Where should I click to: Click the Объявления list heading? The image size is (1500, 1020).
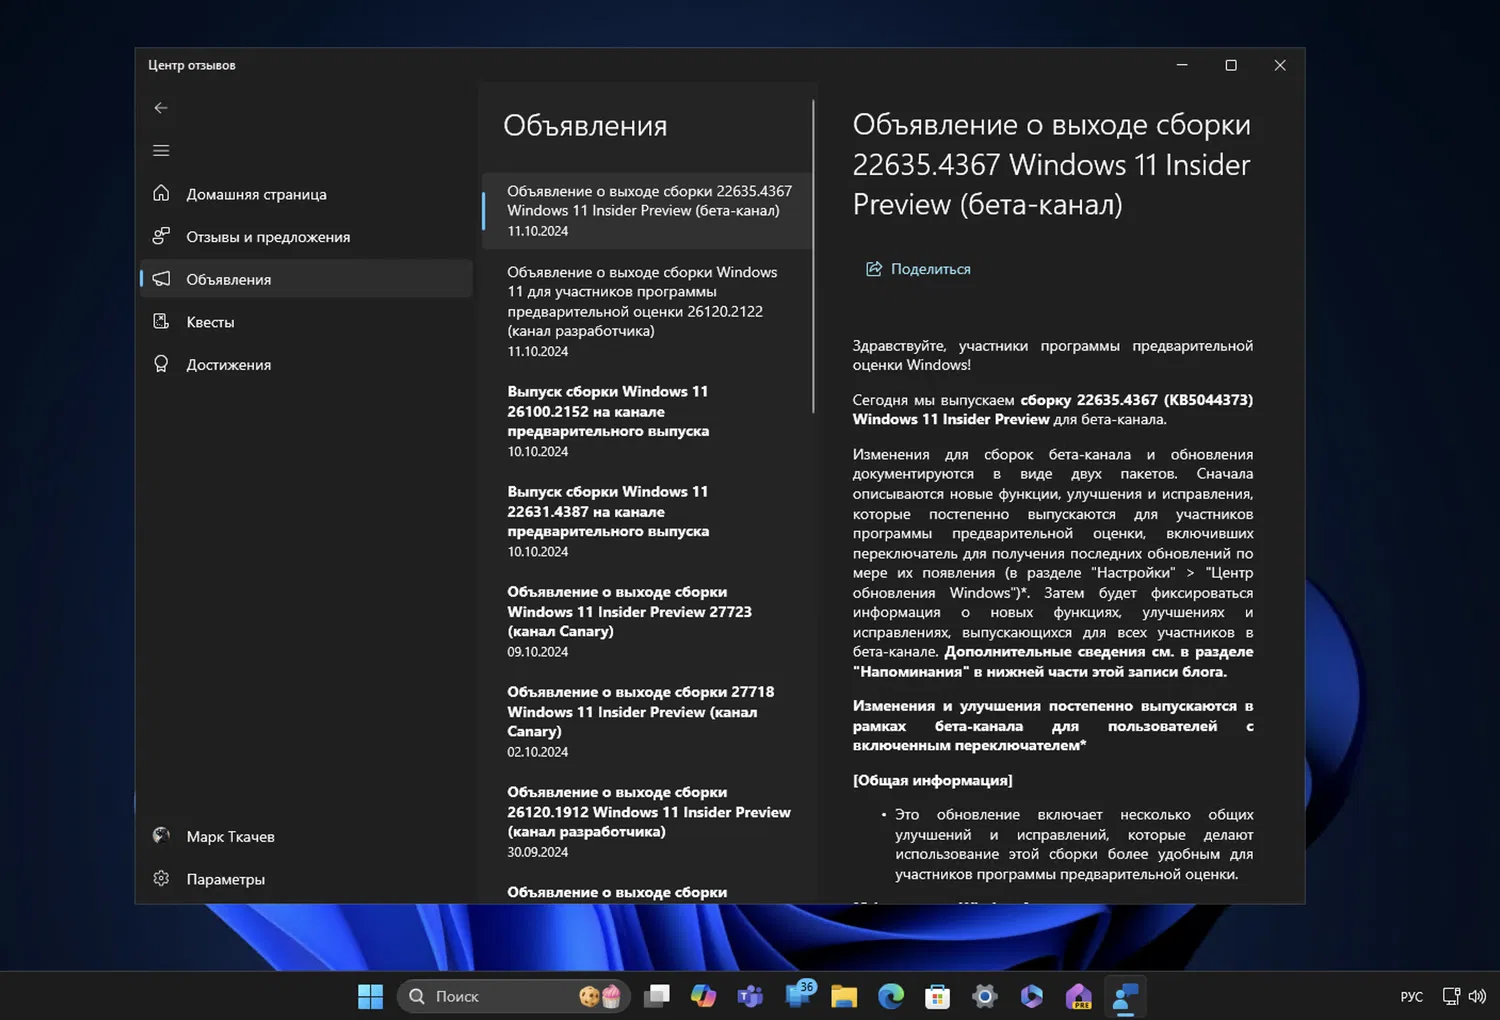tap(585, 126)
